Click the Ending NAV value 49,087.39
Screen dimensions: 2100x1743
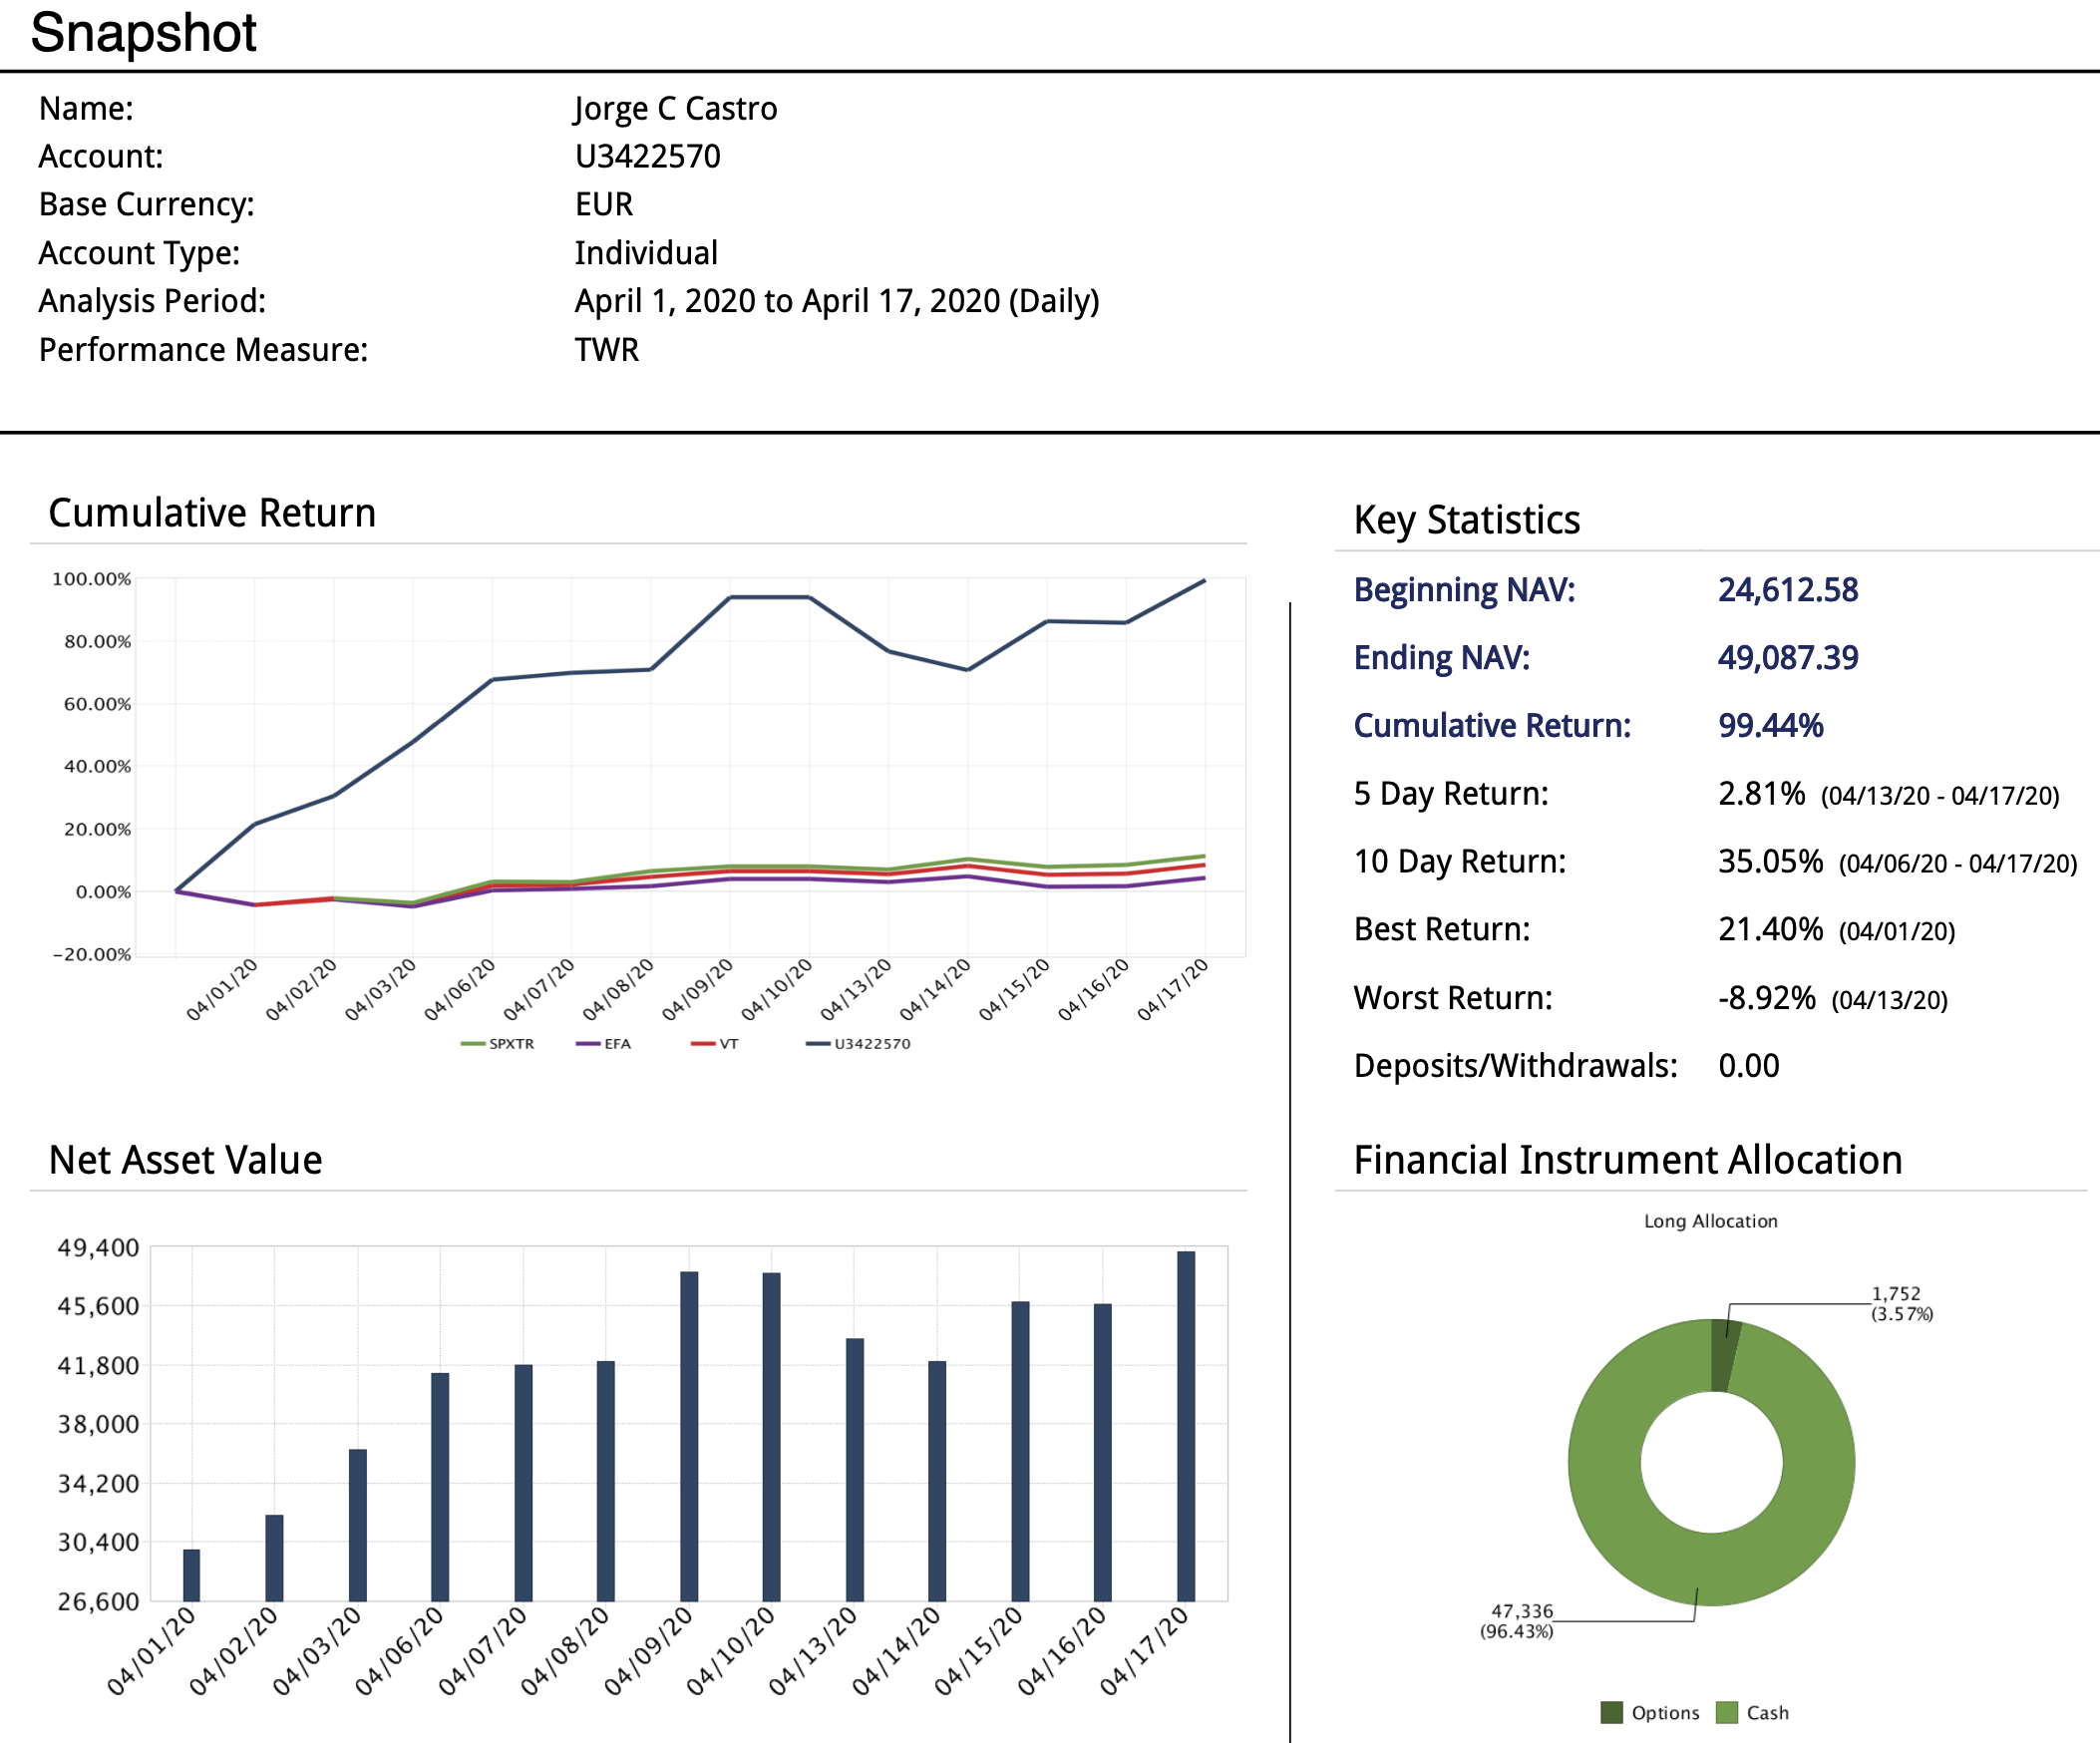1787,658
